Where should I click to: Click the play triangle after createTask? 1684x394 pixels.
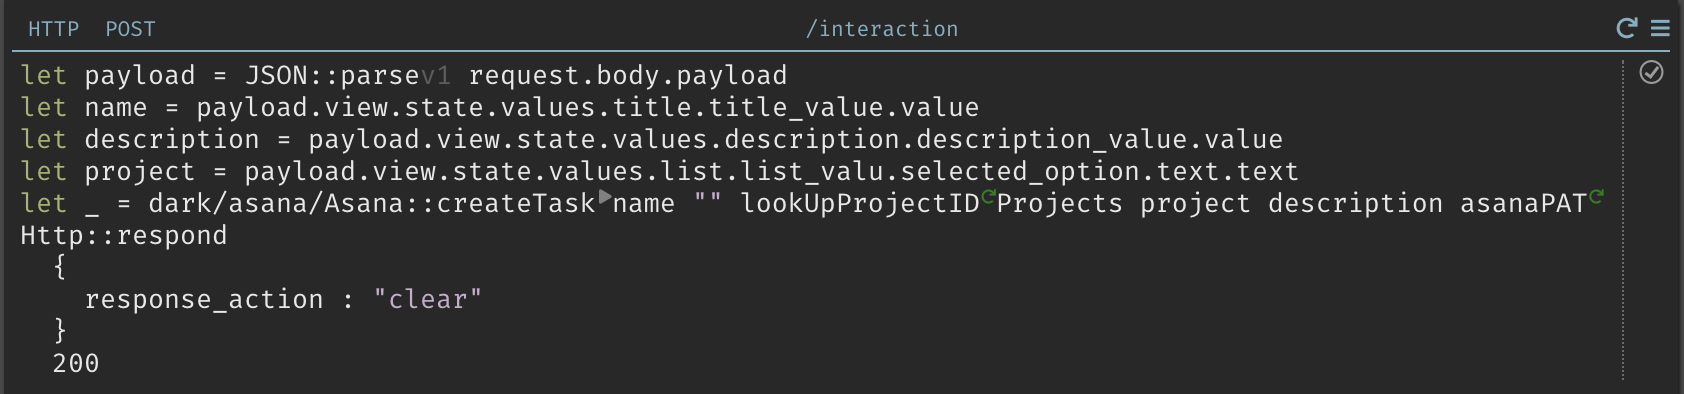604,197
